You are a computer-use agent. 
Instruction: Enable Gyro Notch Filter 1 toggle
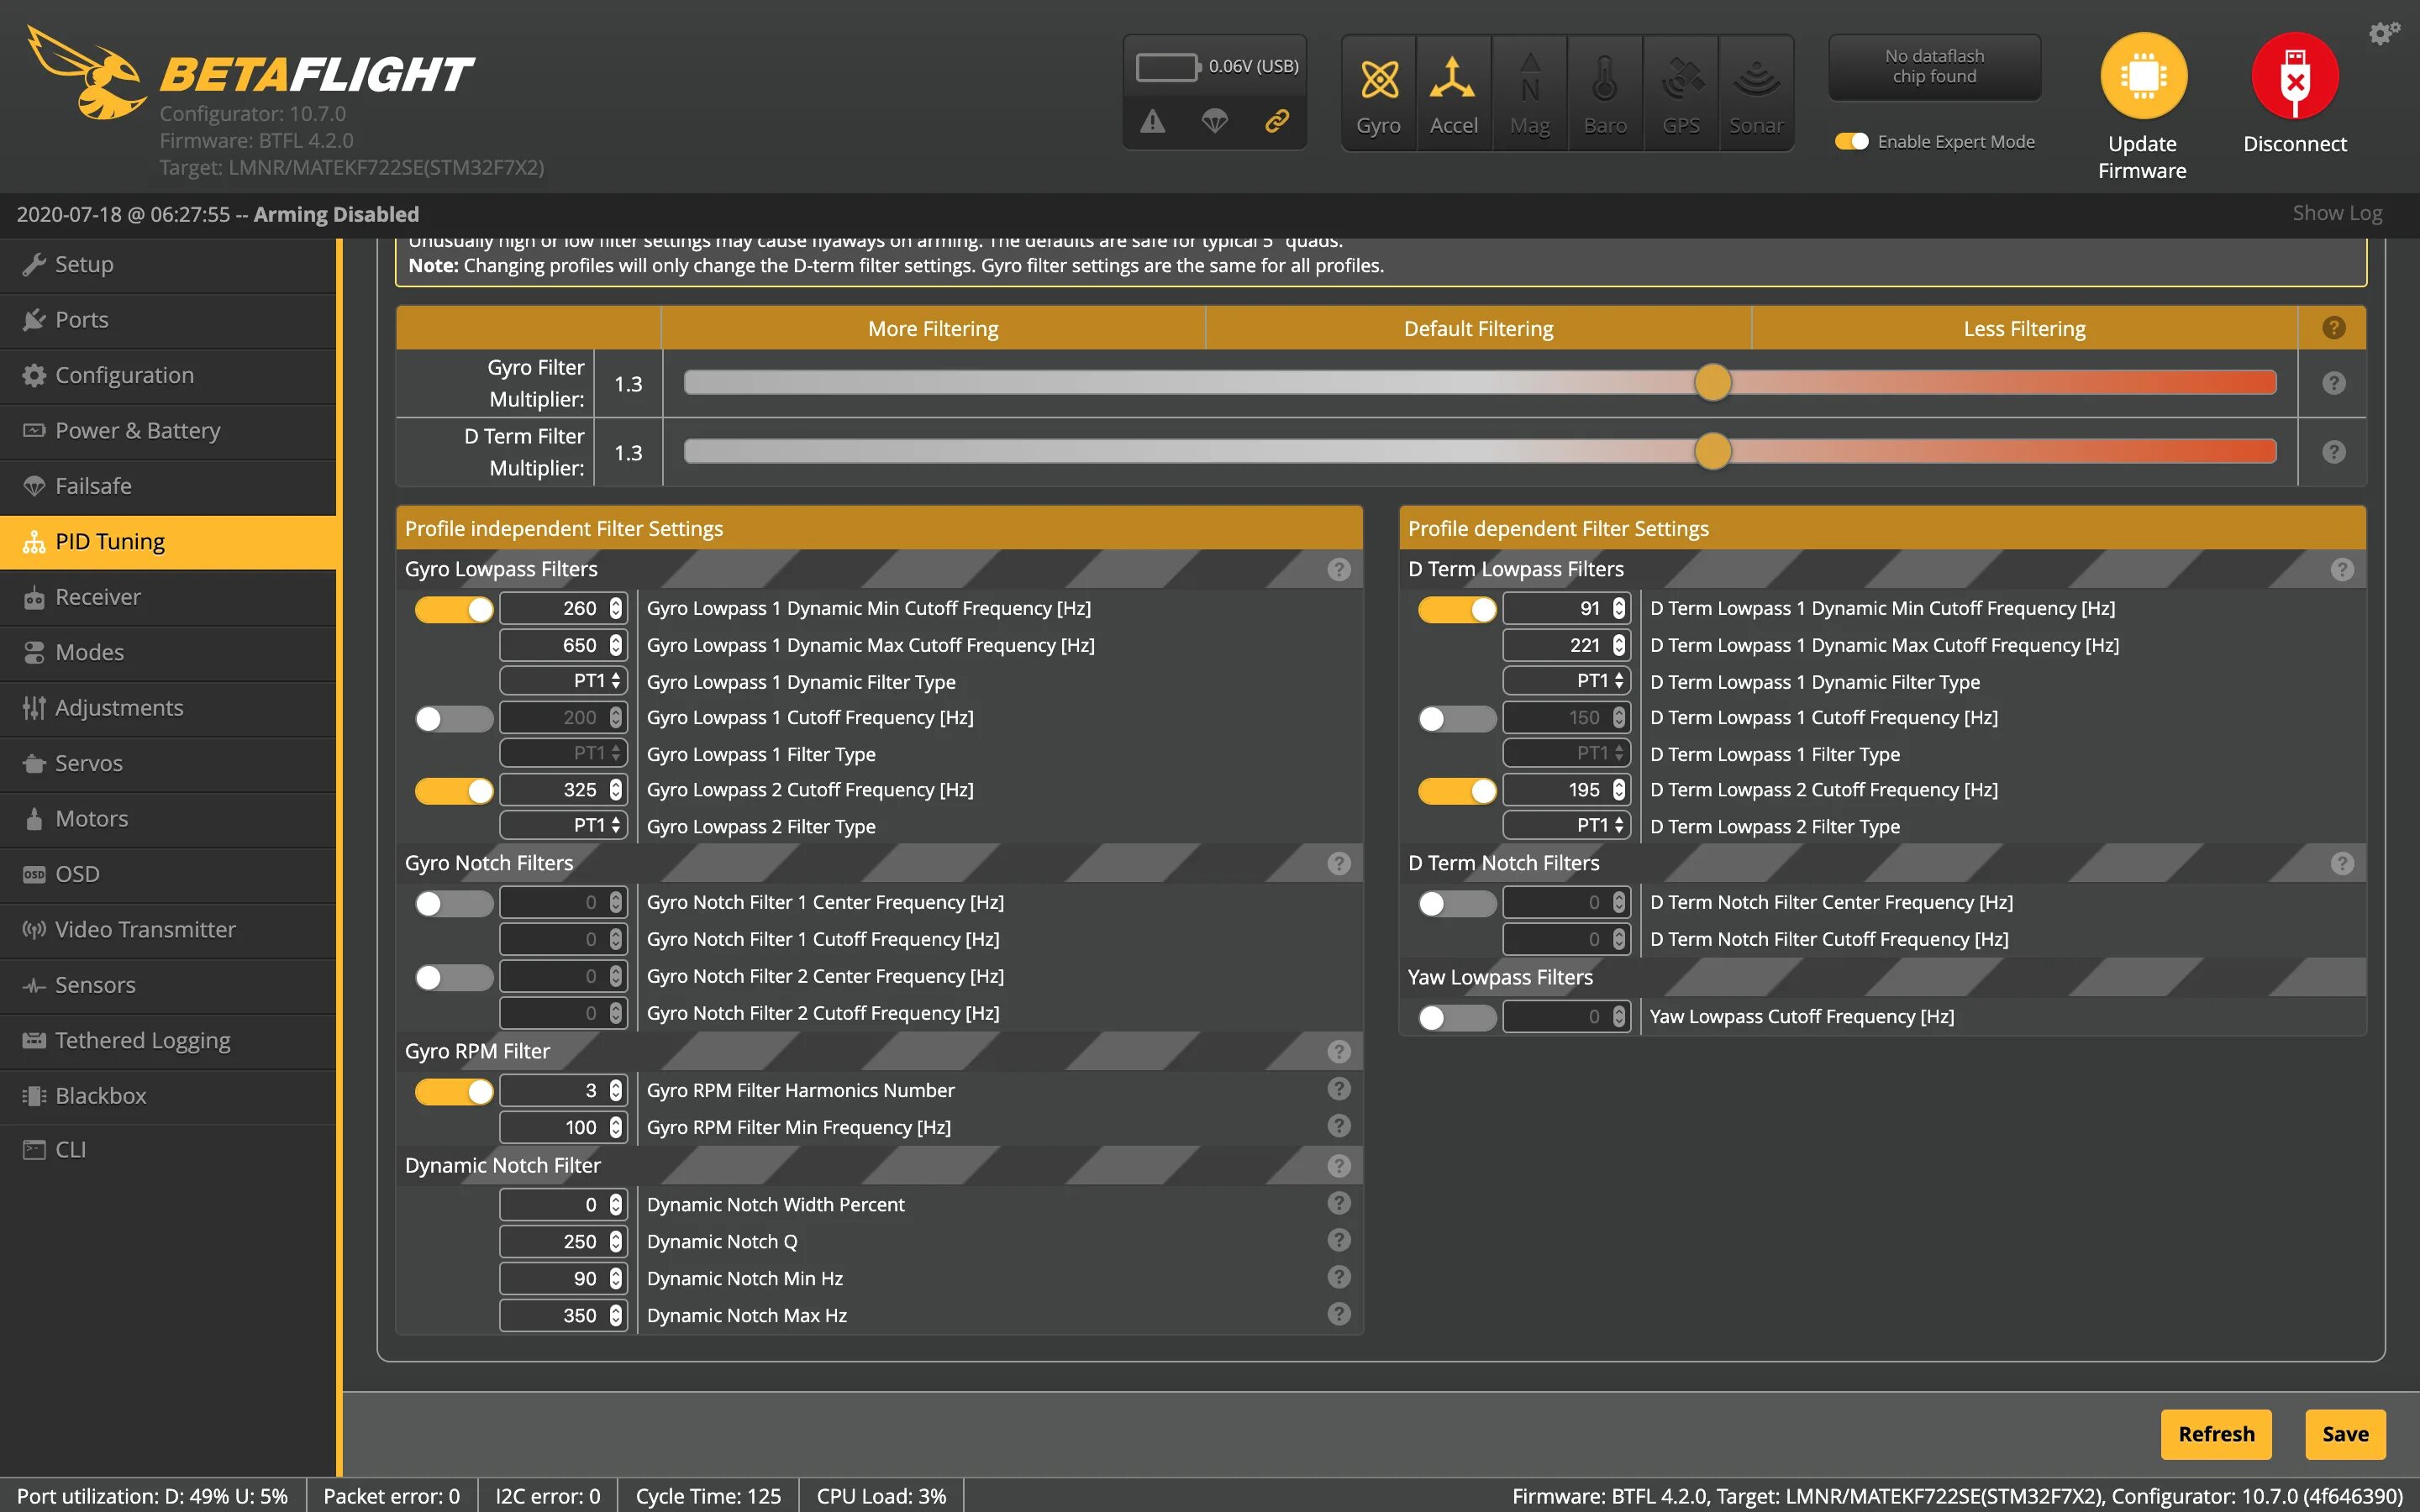(454, 904)
